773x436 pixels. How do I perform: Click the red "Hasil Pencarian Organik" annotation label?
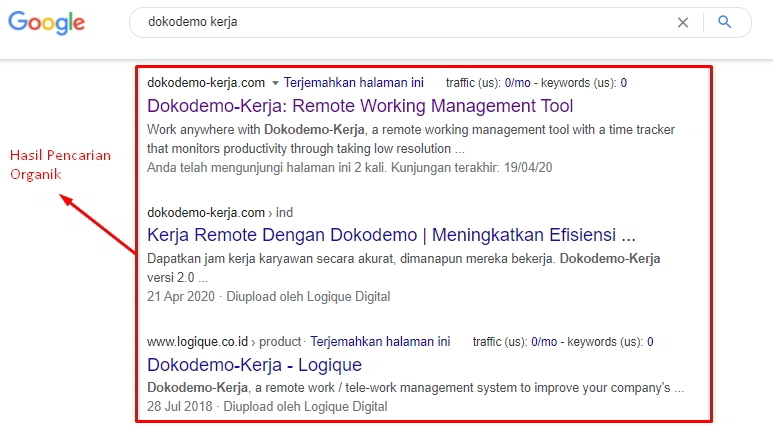(x=60, y=164)
